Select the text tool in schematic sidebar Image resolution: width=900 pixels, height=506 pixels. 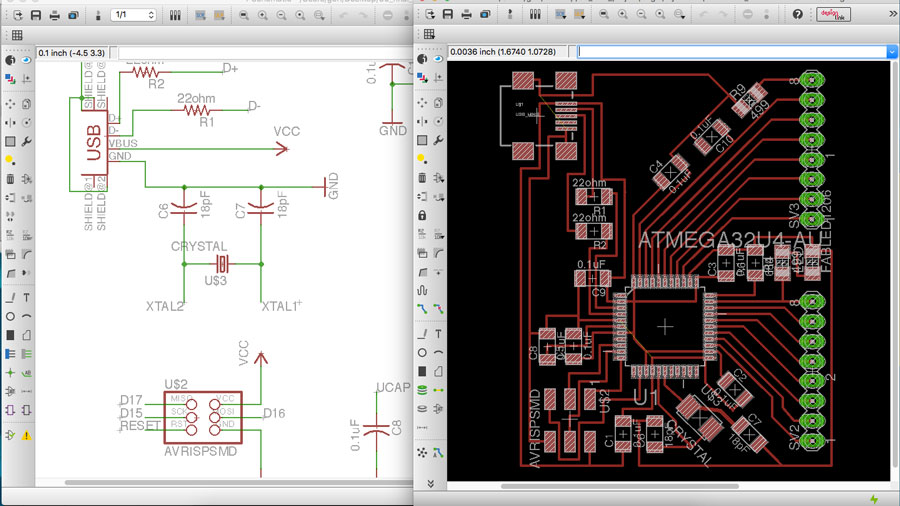click(x=27, y=297)
